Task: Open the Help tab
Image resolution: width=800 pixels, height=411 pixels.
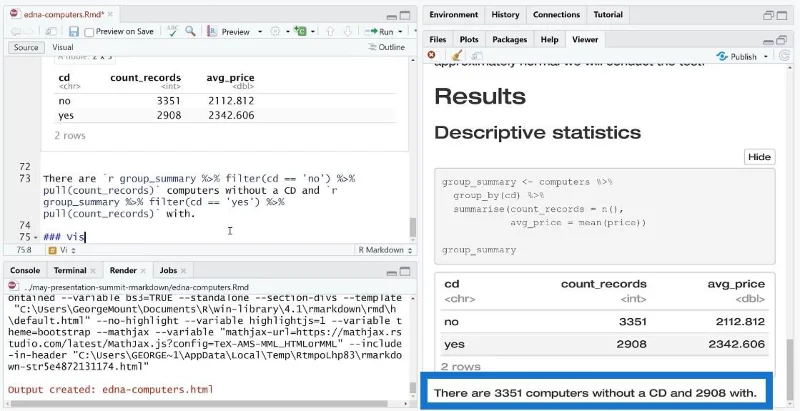Action: click(549, 39)
